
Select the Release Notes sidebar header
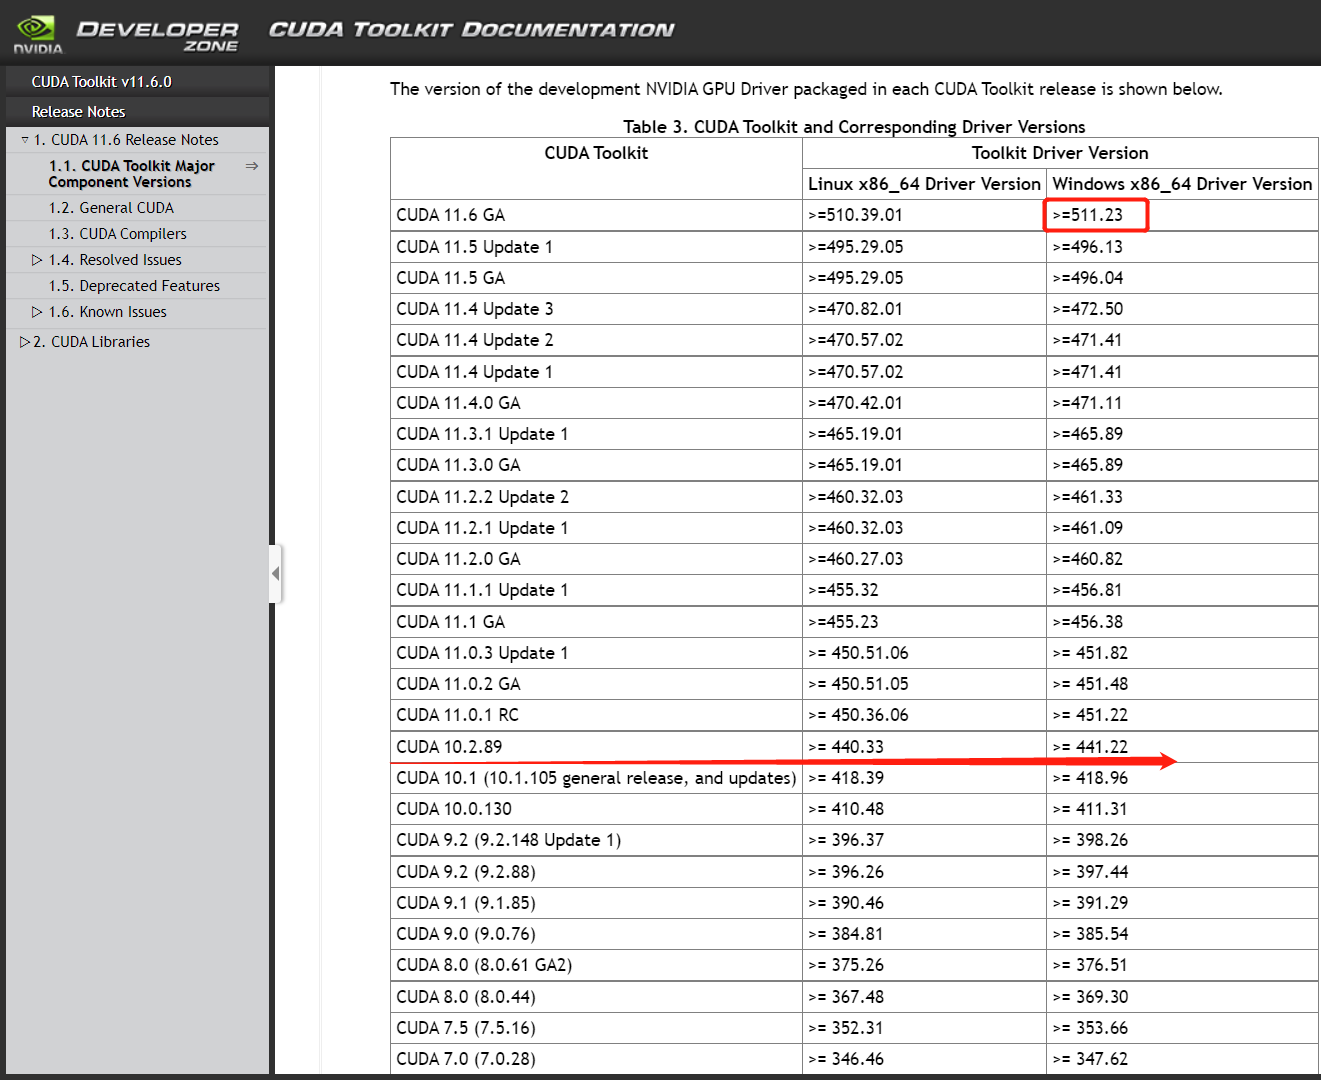point(78,111)
